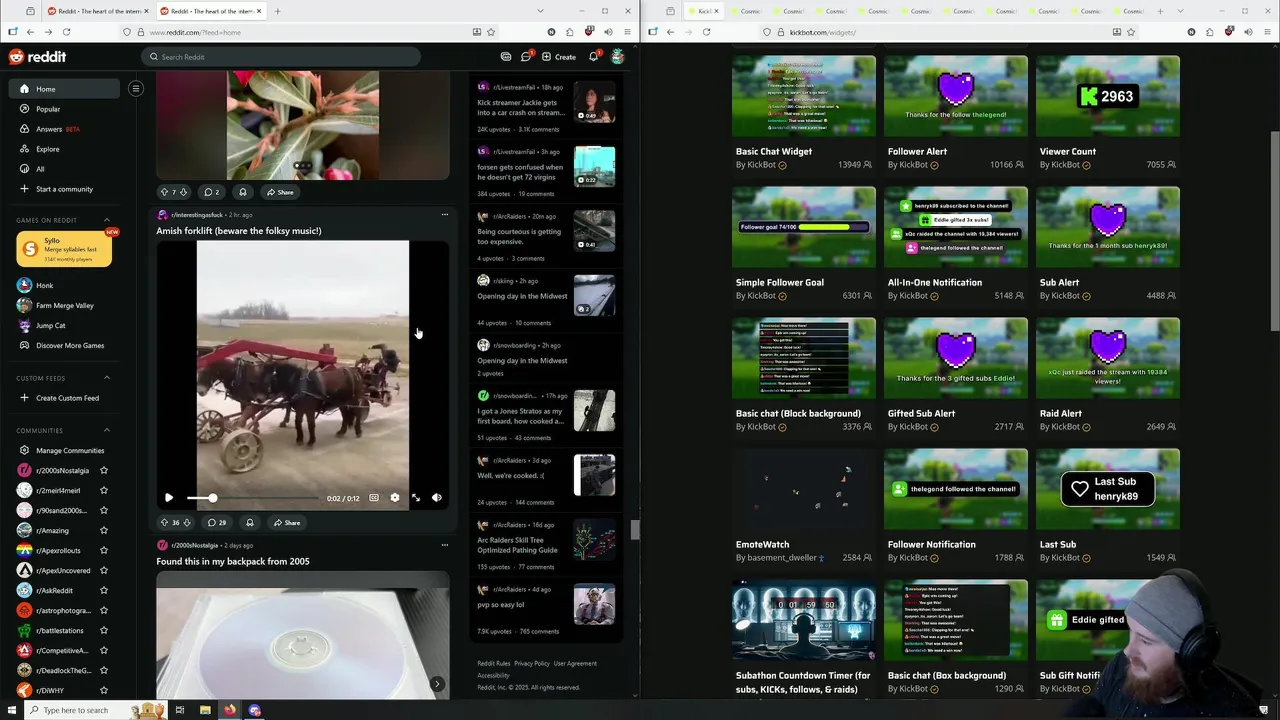Open the 29 comments on forklift post
The height and width of the screenshot is (720, 1280).
point(216,522)
